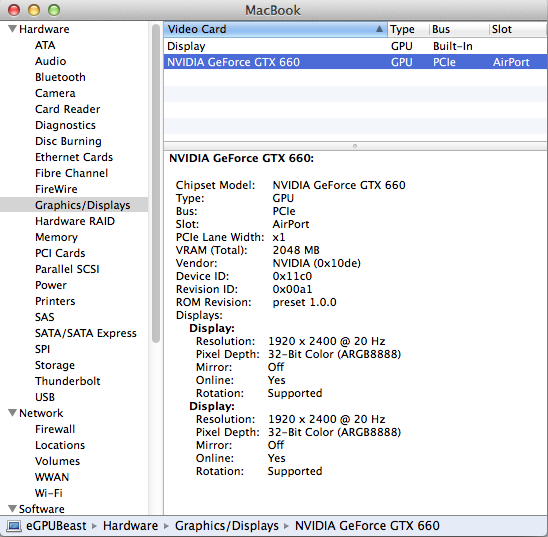Sort by the Slot column header
This screenshot has width=548, height=537.
tap(518, 29)
